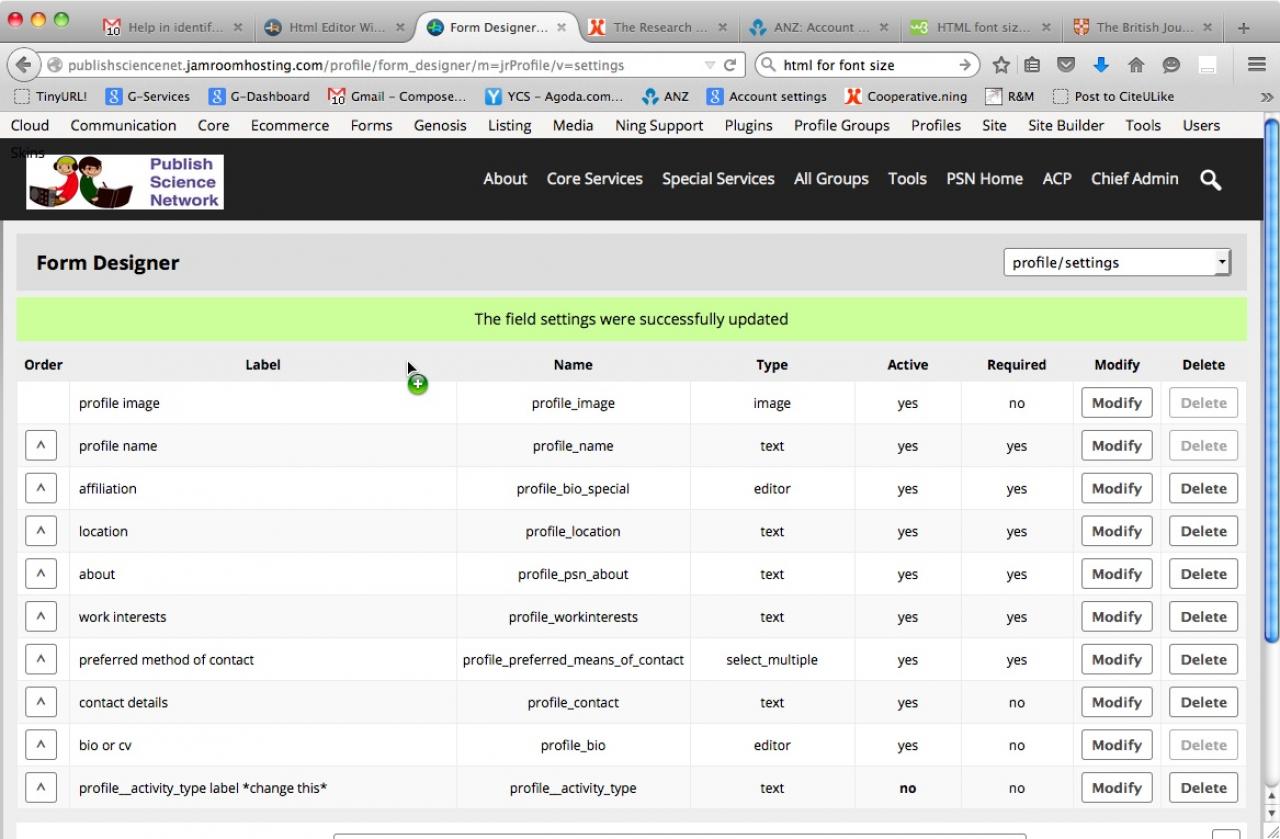
Task: Open the URL bar history dropdown arrow
Action: [710, 65]
